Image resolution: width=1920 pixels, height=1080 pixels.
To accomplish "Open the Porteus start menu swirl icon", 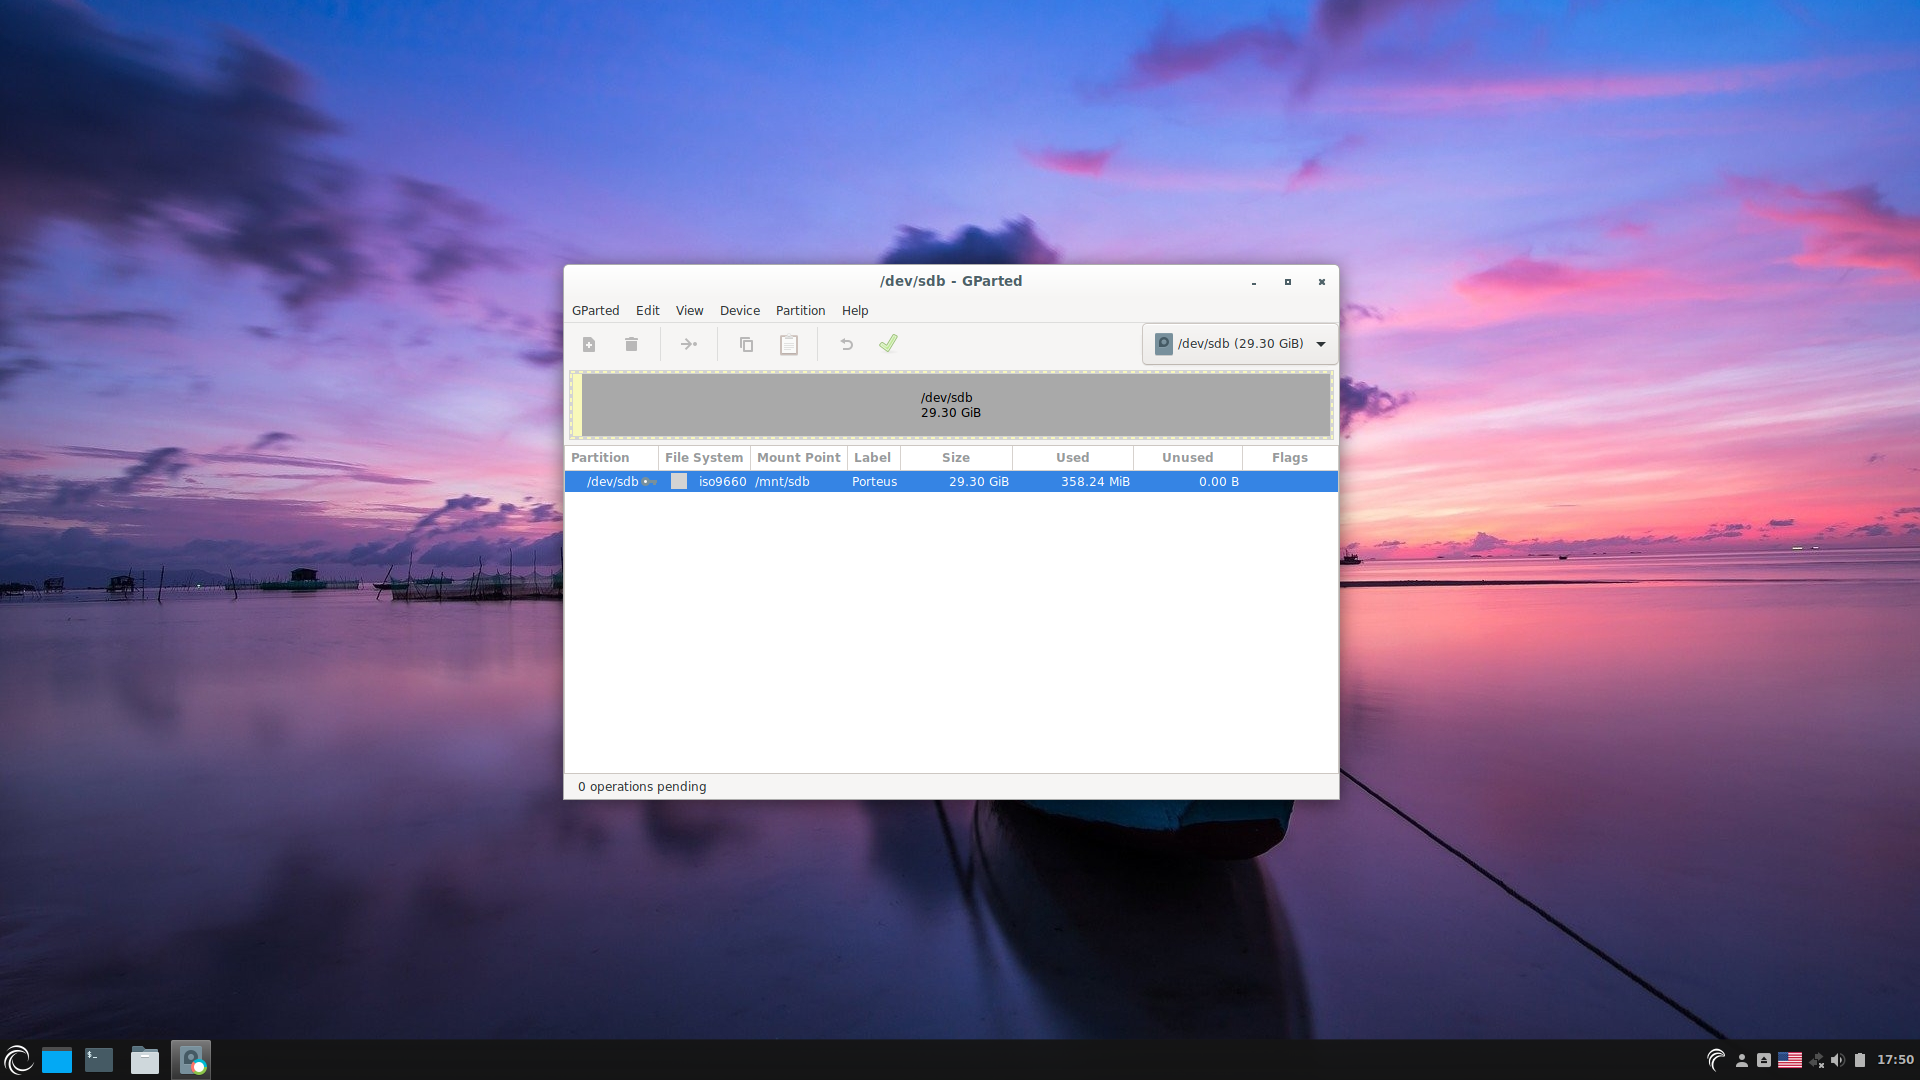I will pyautogui.click(x=18, y=1060).
